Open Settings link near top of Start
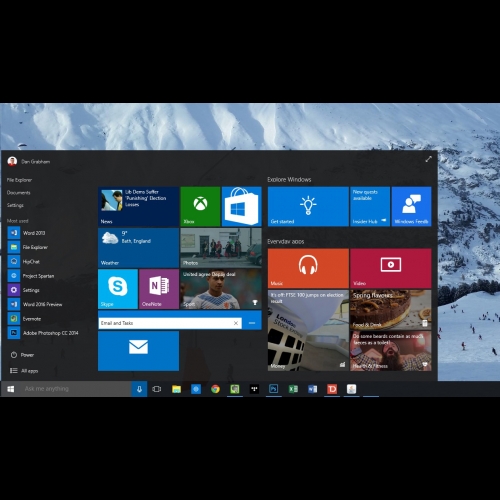 [15, 205]
